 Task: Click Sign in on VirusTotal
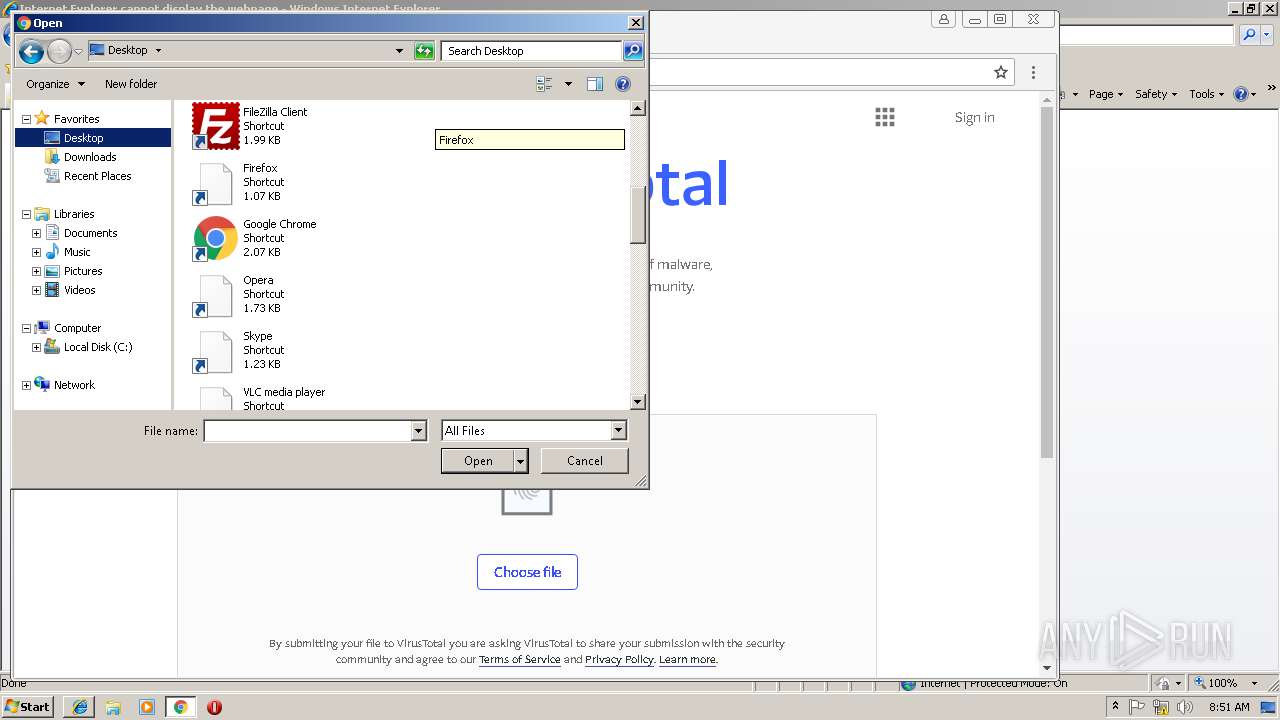click(974, 117)
